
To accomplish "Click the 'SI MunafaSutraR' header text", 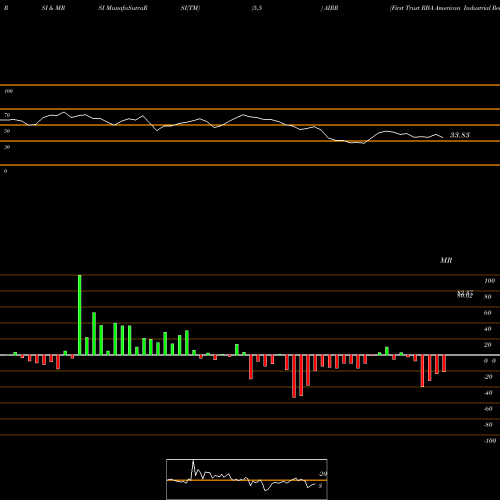I will 123,8.
